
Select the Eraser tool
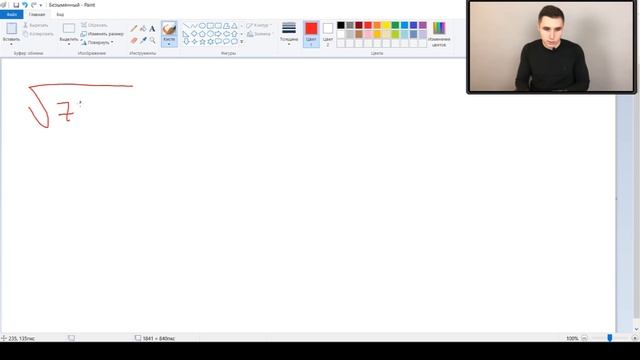(x=134, y=40)
